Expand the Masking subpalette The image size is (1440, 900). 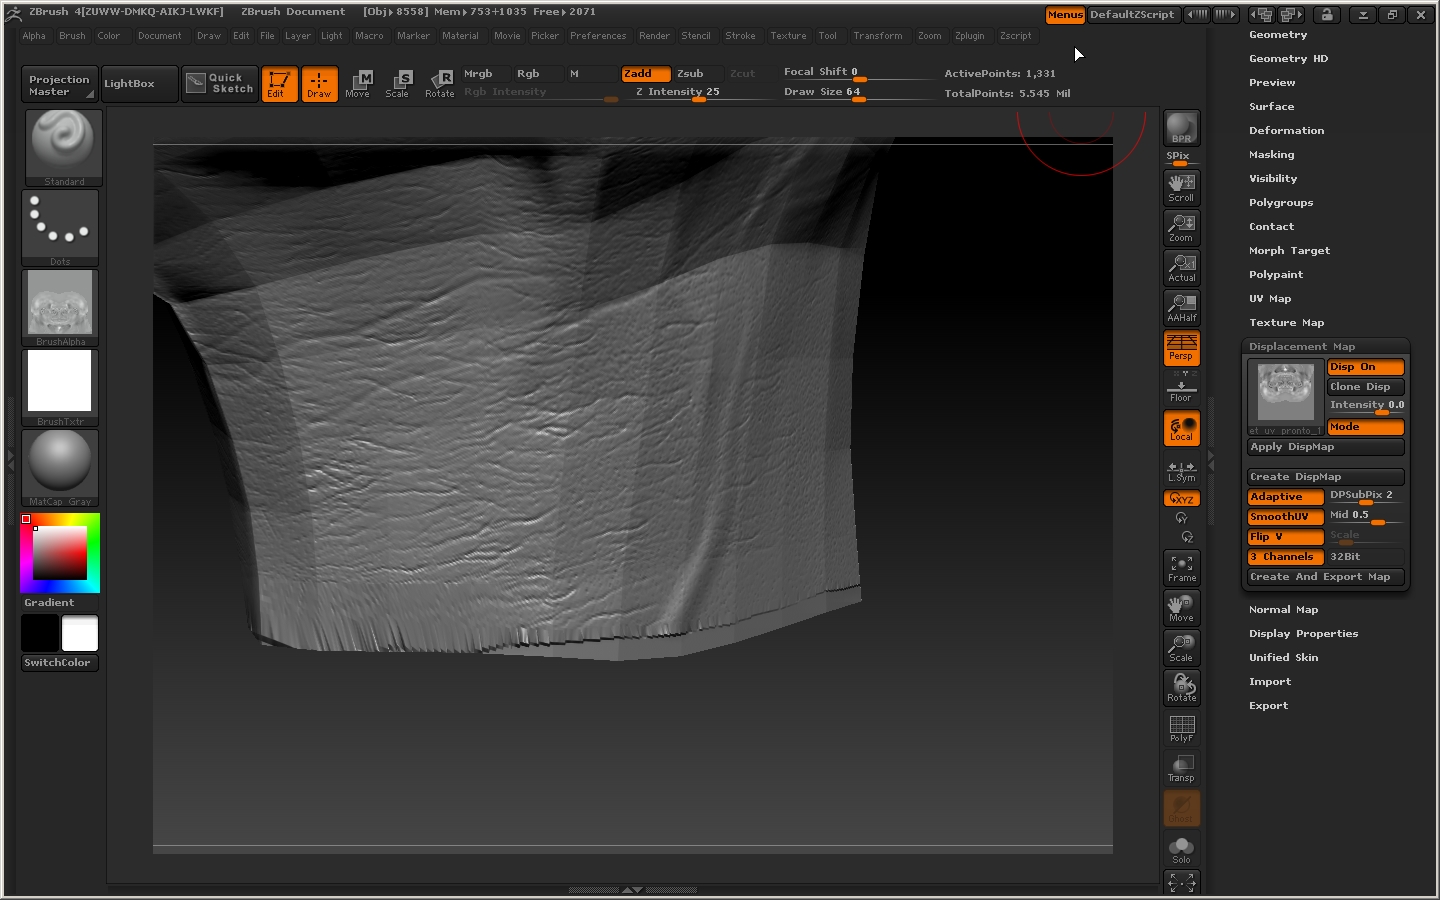[x=1271, y=154]
